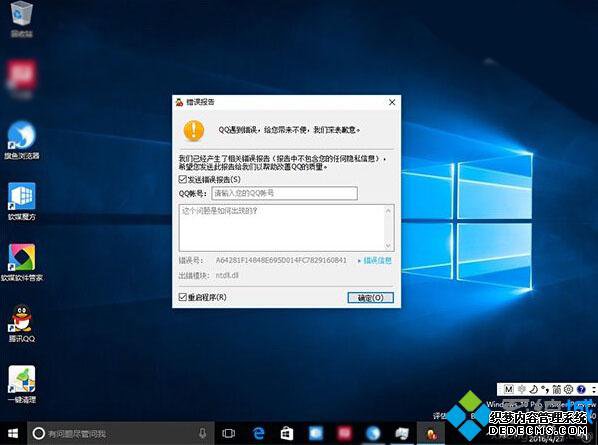Open the red blurred desktop shortcut icon

pos(21,77)
